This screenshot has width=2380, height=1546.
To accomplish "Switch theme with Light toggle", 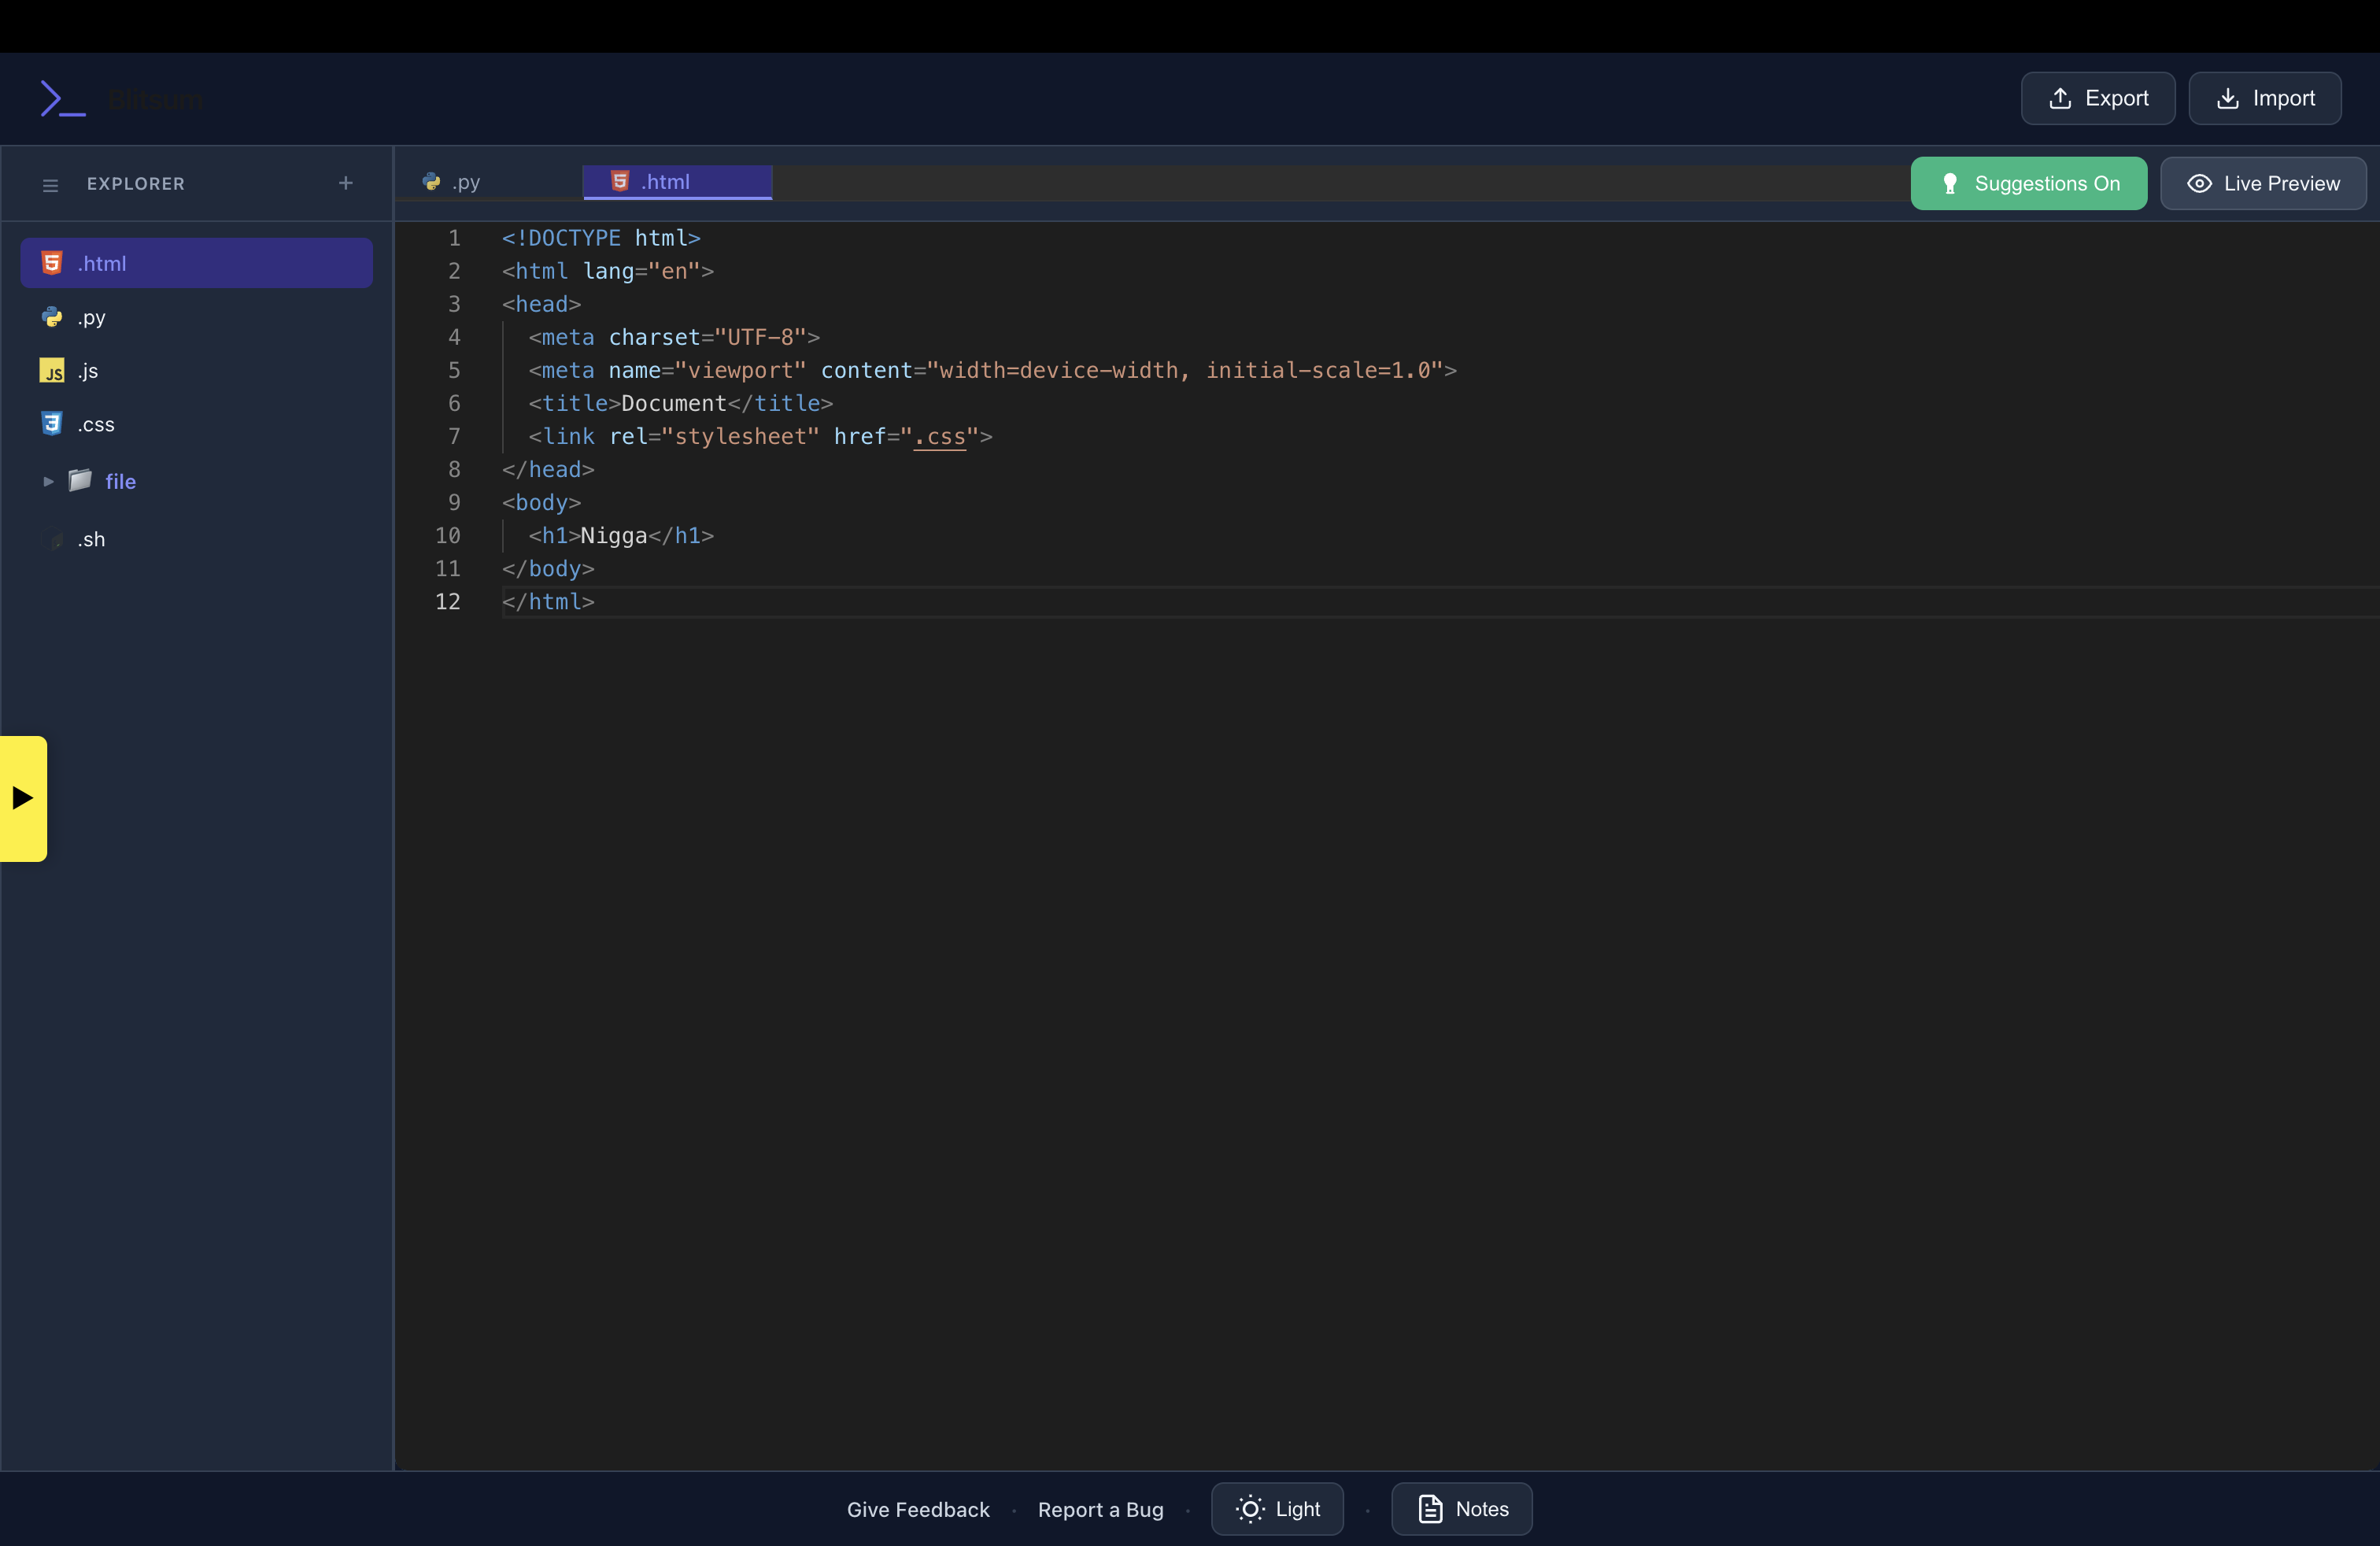I will click(1277, 1509).
